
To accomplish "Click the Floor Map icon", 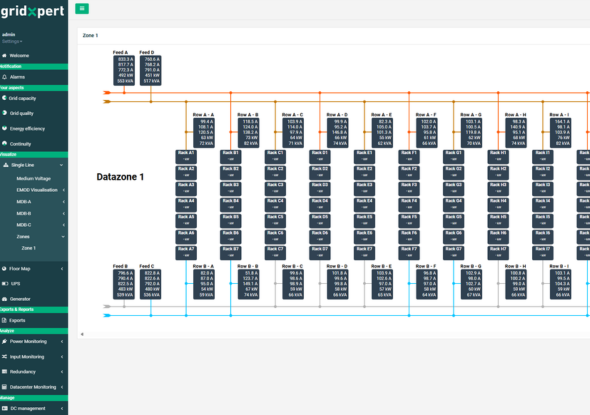I will 4,269.
